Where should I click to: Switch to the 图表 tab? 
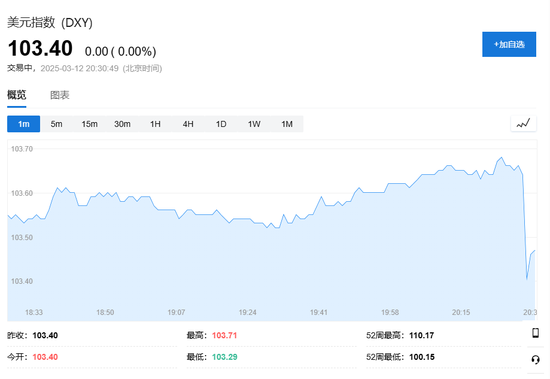[x=60, y=95]
